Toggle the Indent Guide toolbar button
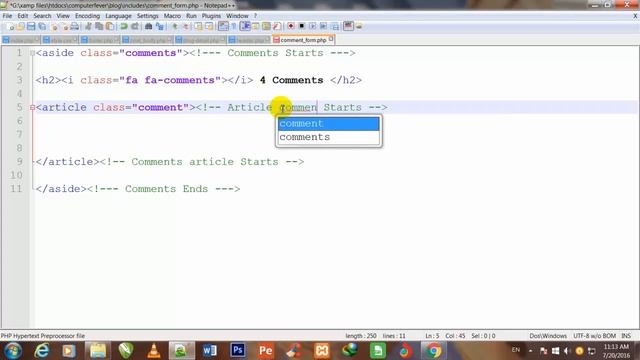Viewport: 640px width, 360px height. click(246, 26)
